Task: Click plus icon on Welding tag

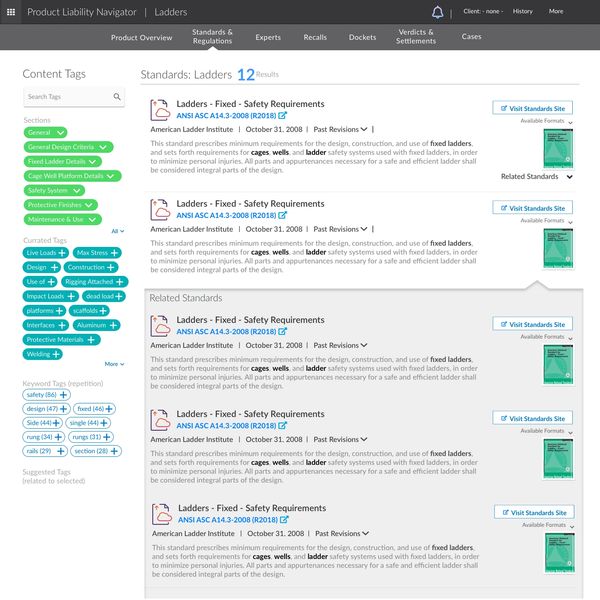Action: (56, 354)
